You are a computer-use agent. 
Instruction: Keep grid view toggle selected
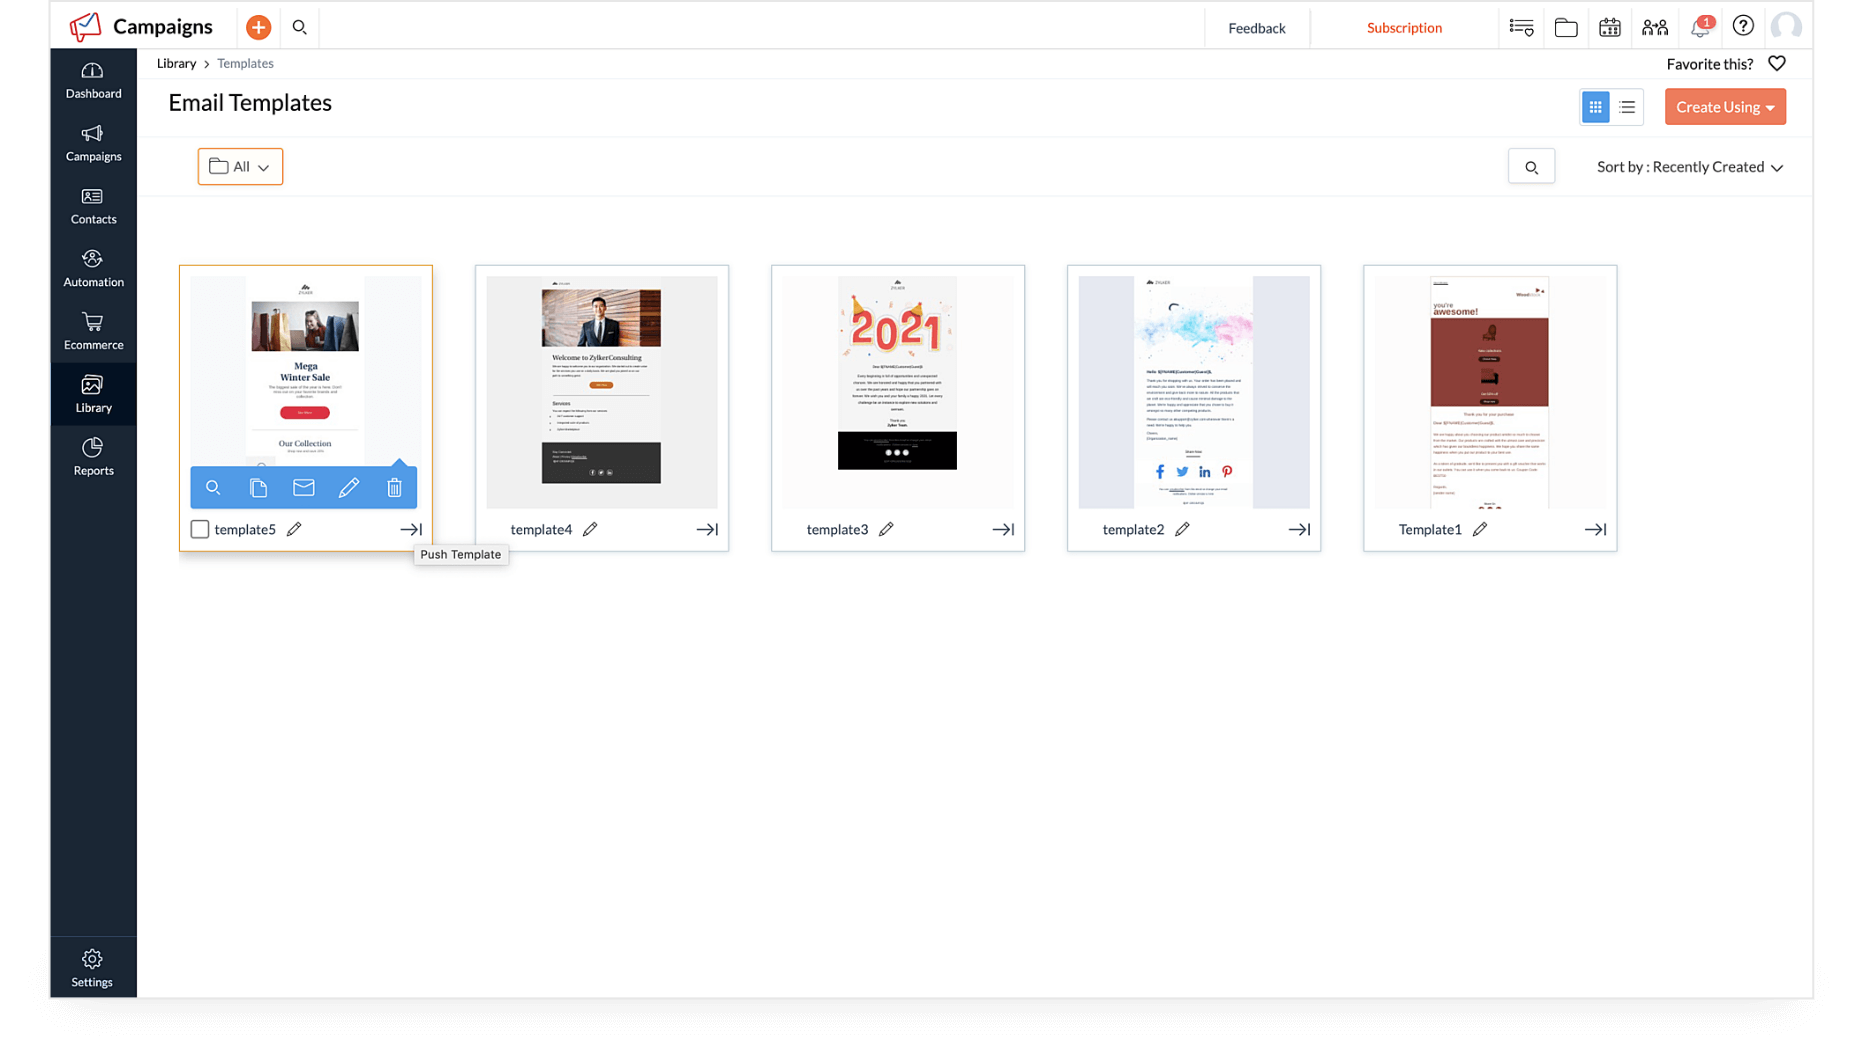coord(1595,106)
